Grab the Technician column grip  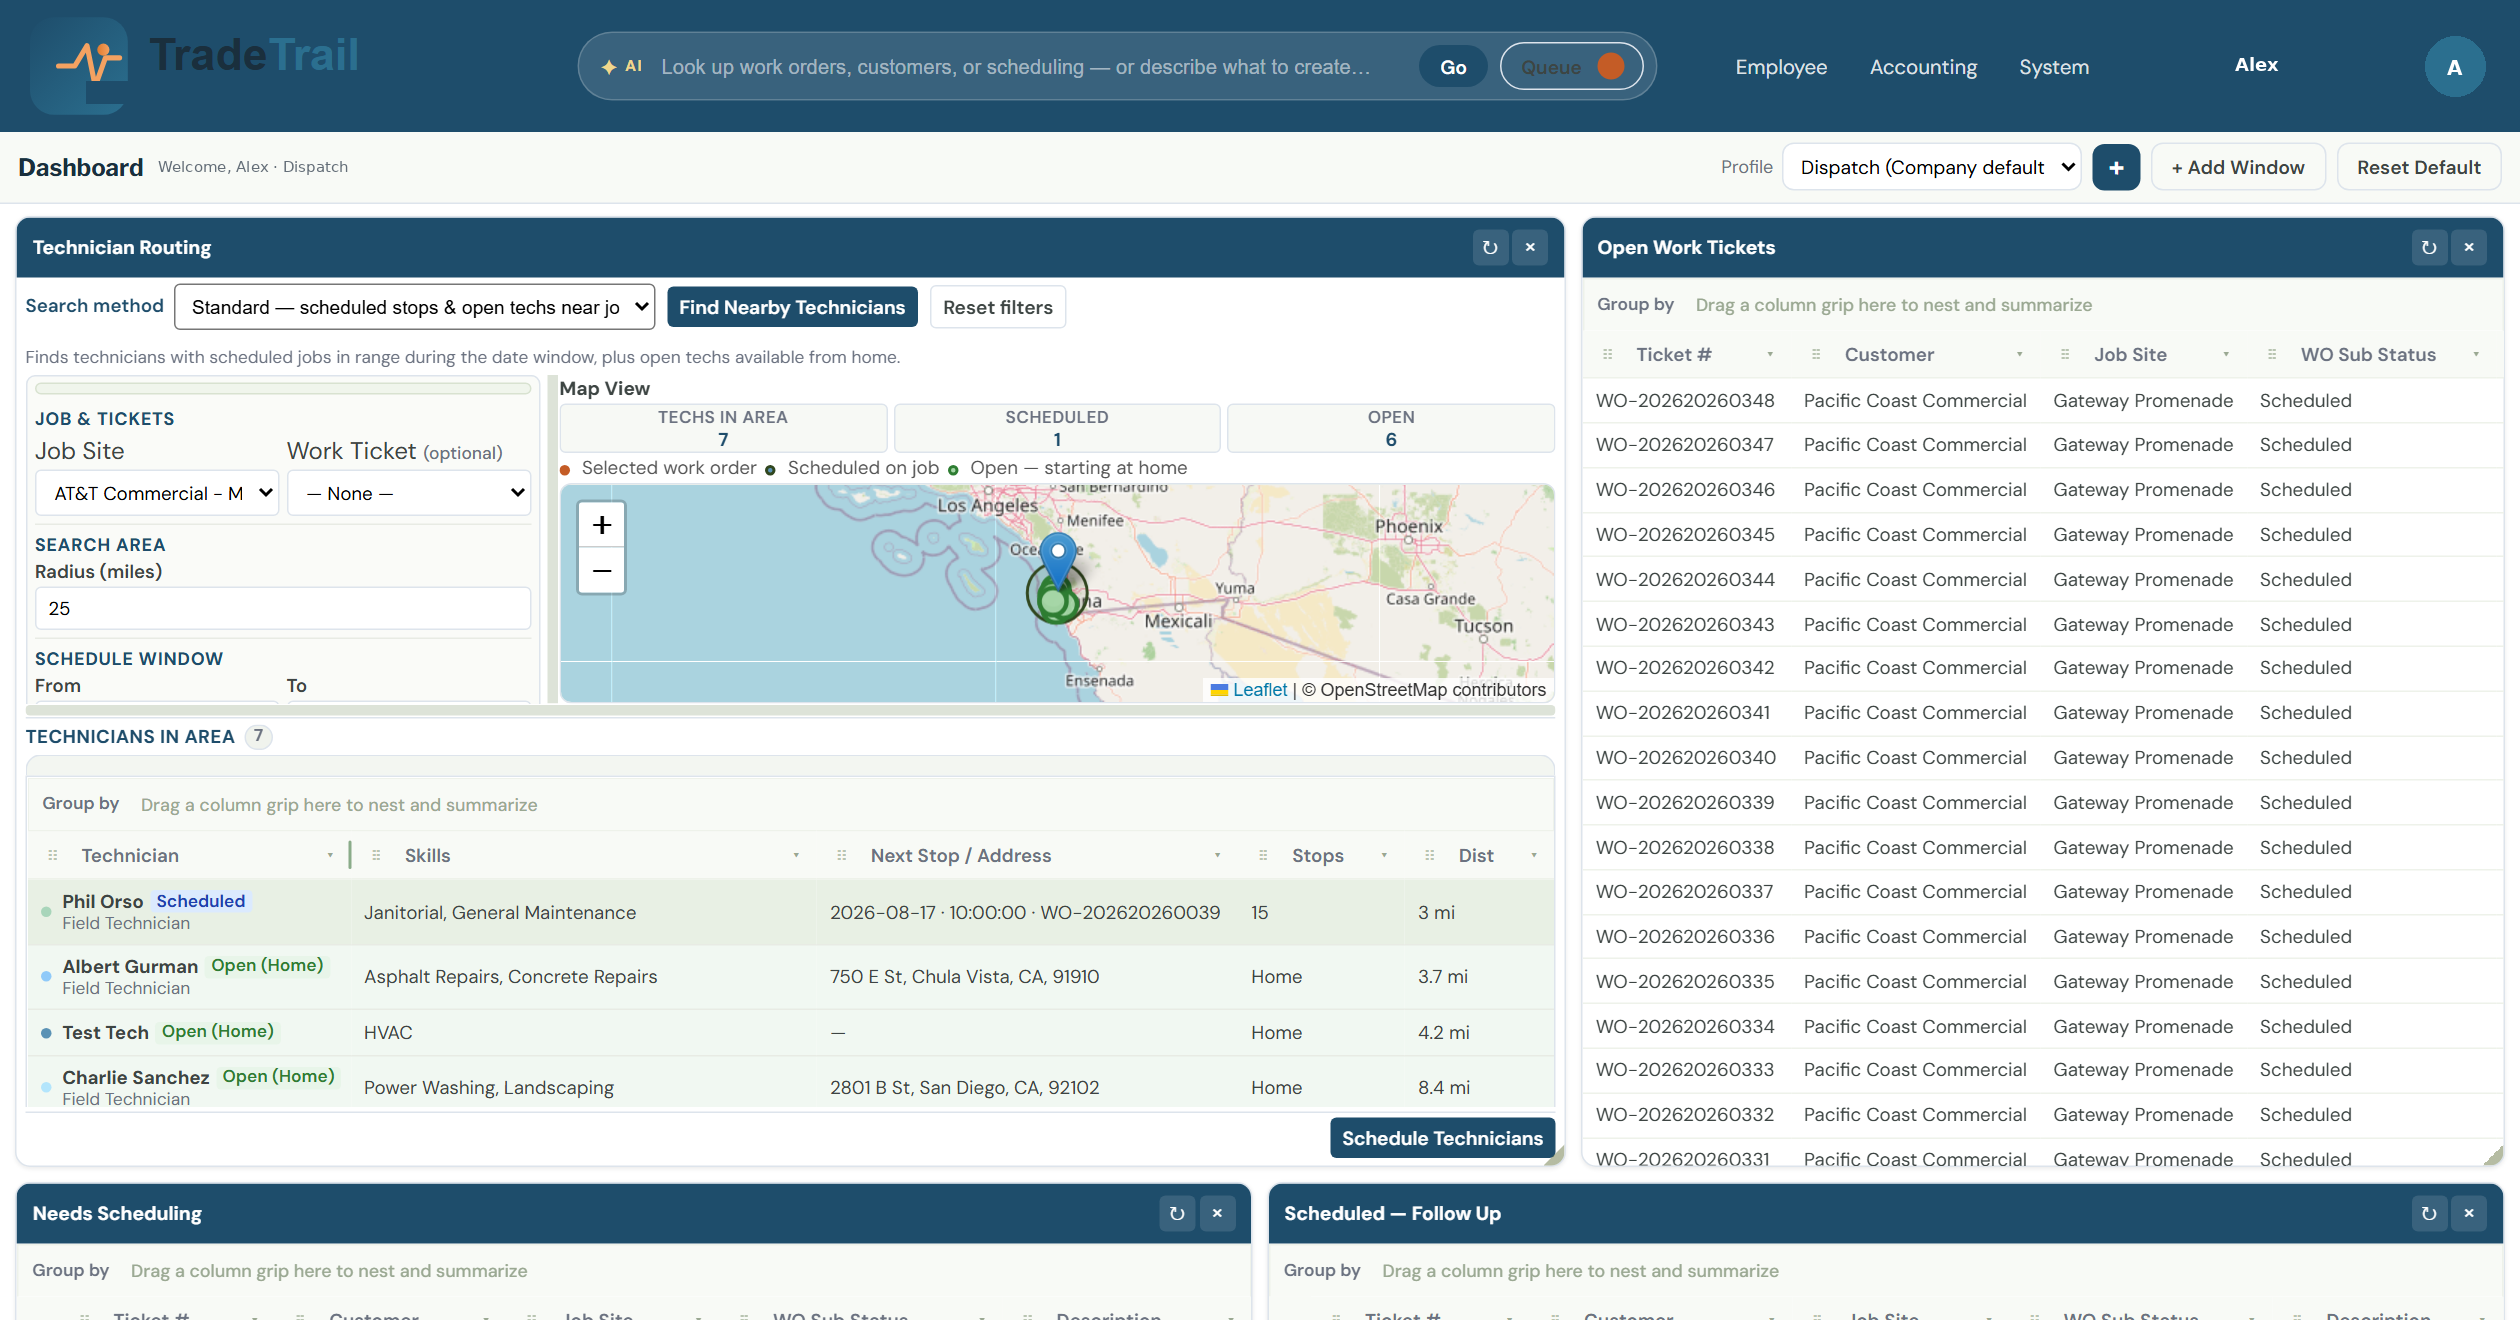[53, 856]
